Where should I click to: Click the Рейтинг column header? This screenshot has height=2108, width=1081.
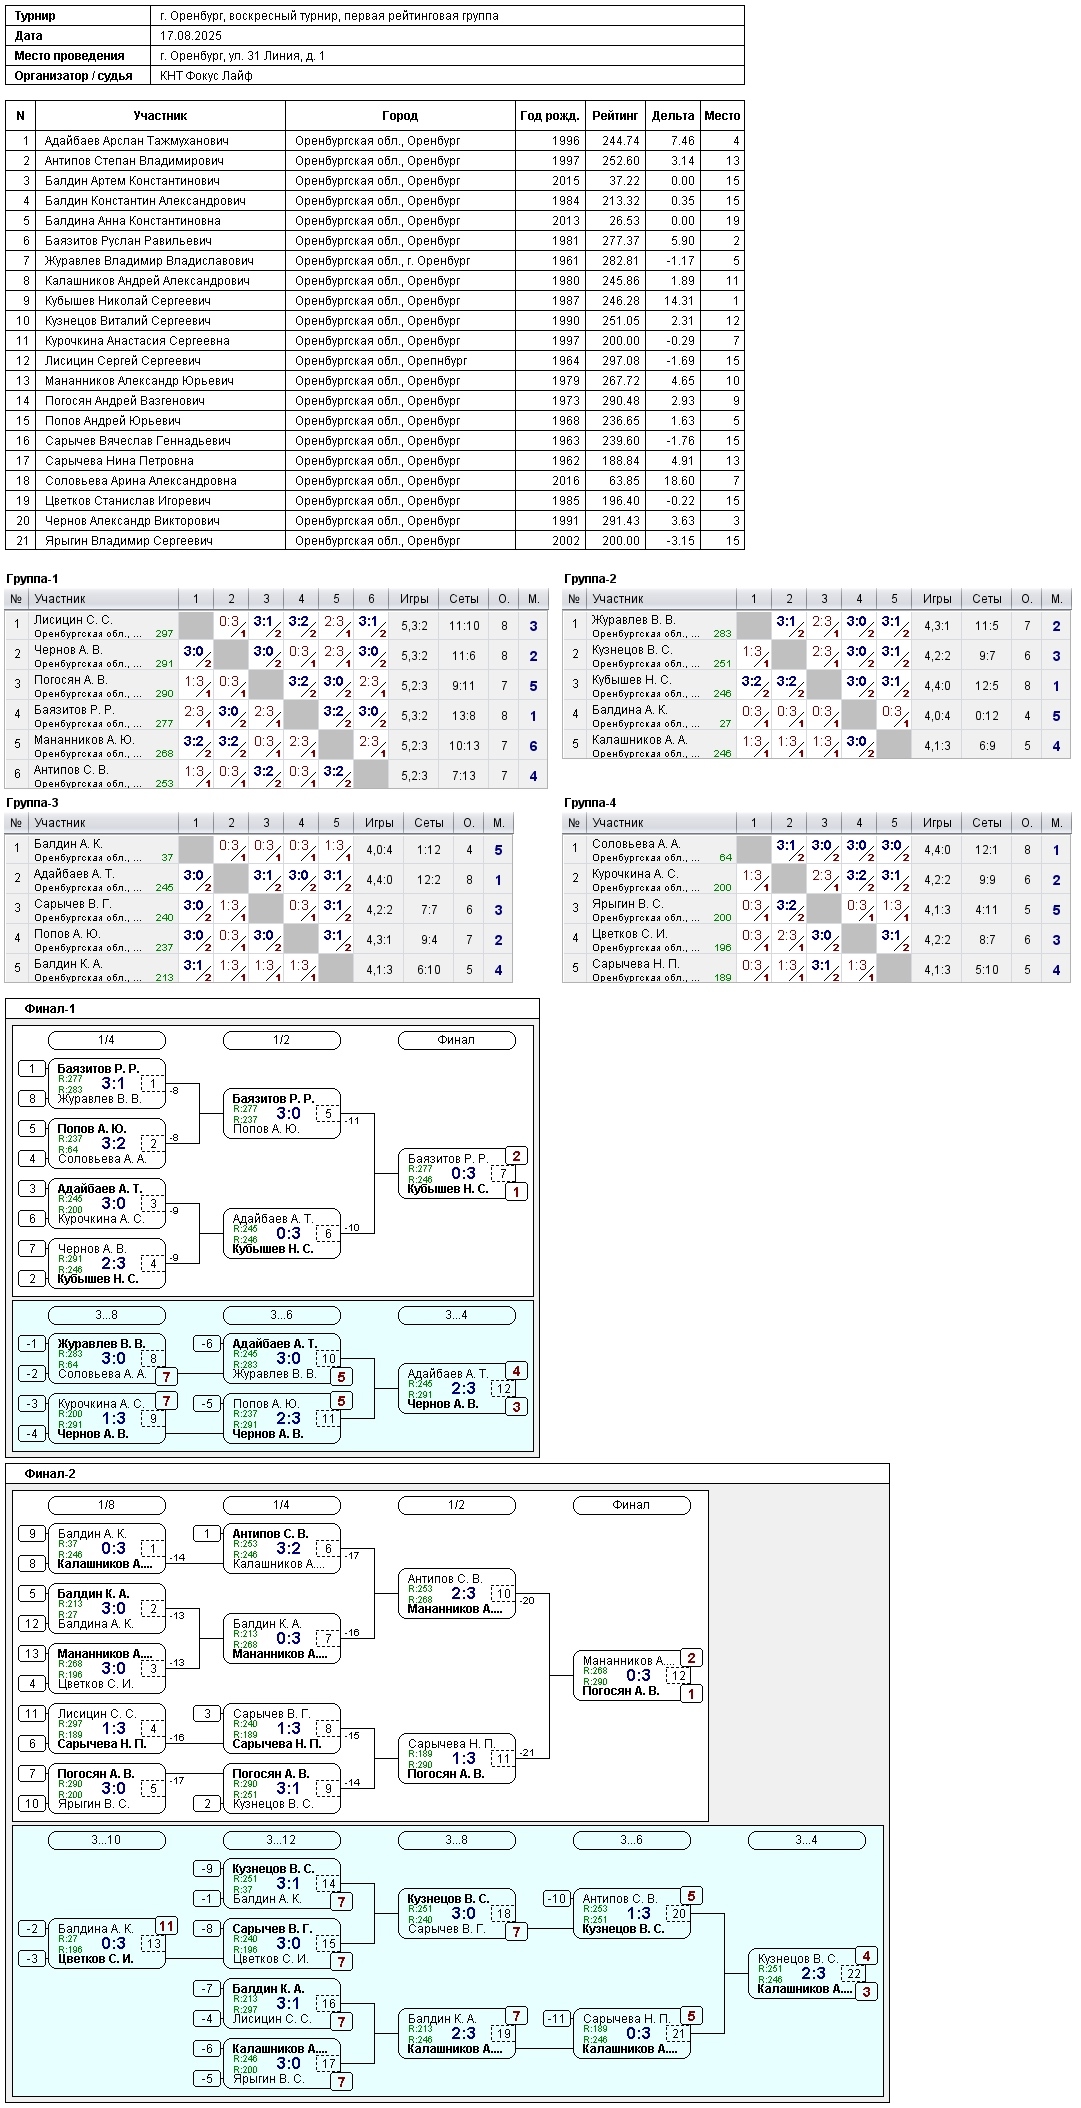point(615,116)
